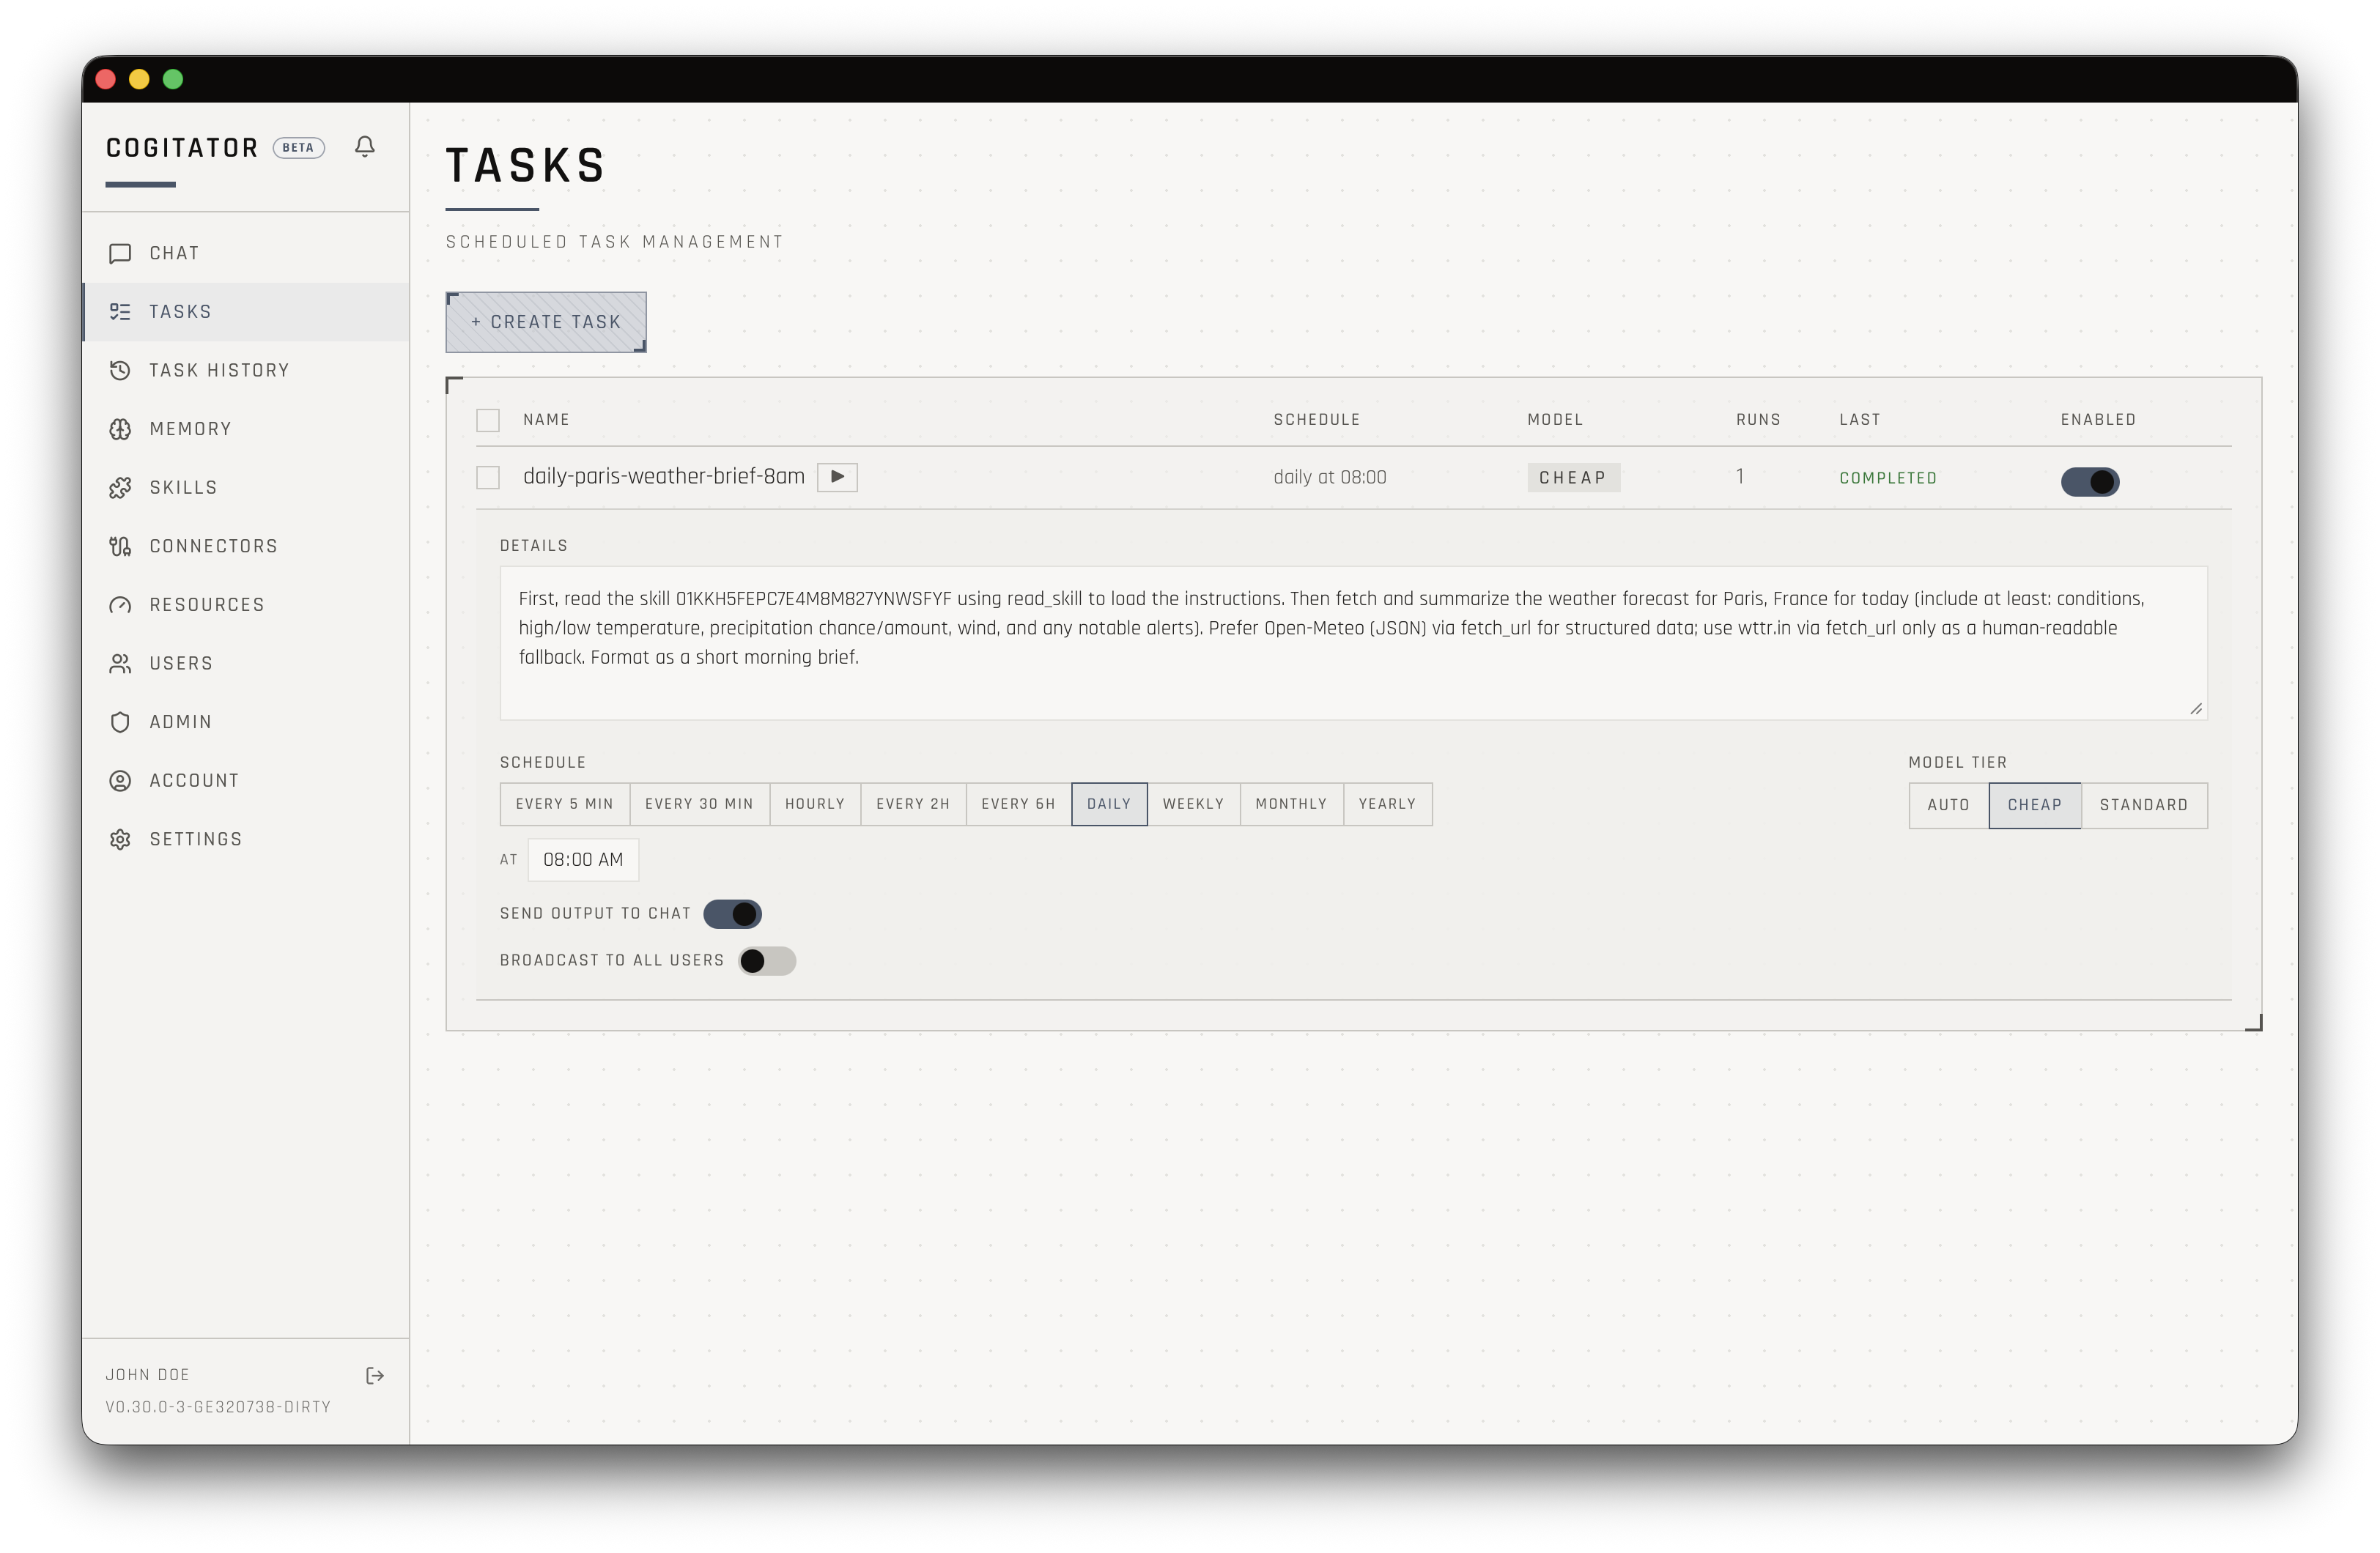Image resolution: width=2380 pixels, height=1553 pixels.
Task: Click the Tasks checklist icon
Action: [x=120, y=312]
